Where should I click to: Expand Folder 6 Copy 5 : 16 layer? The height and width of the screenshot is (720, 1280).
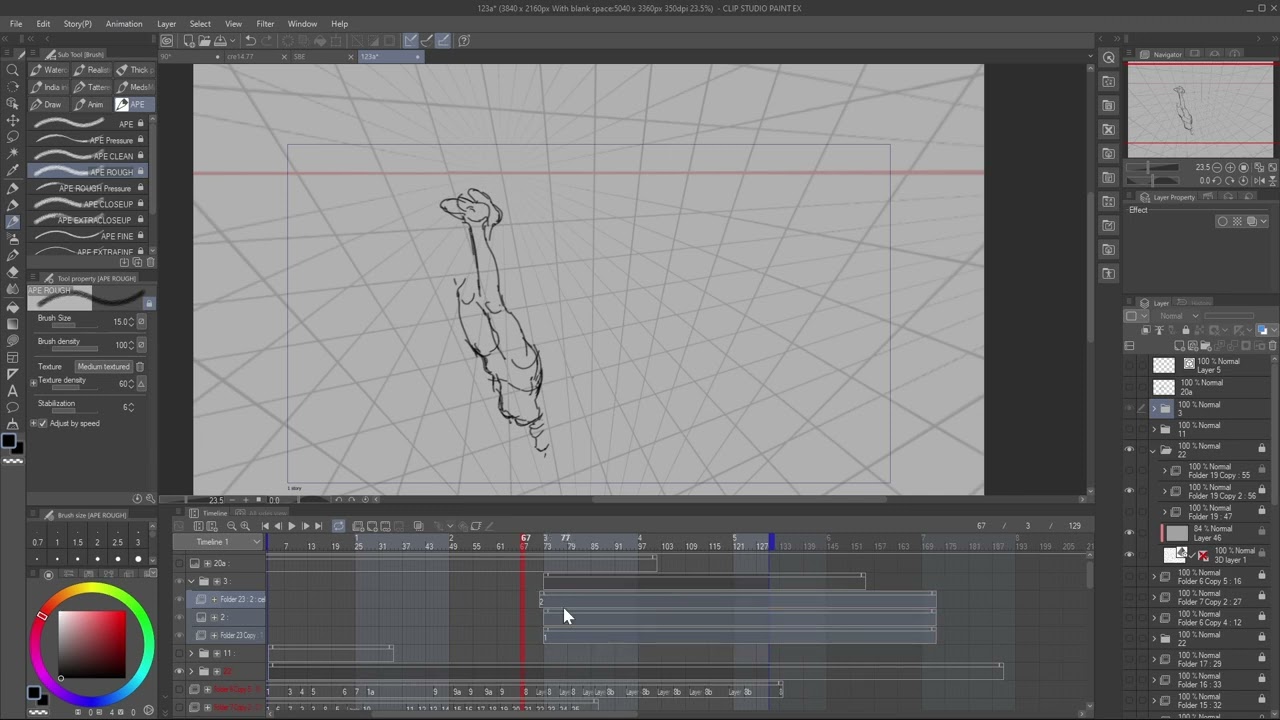(x=1153, y=576)
